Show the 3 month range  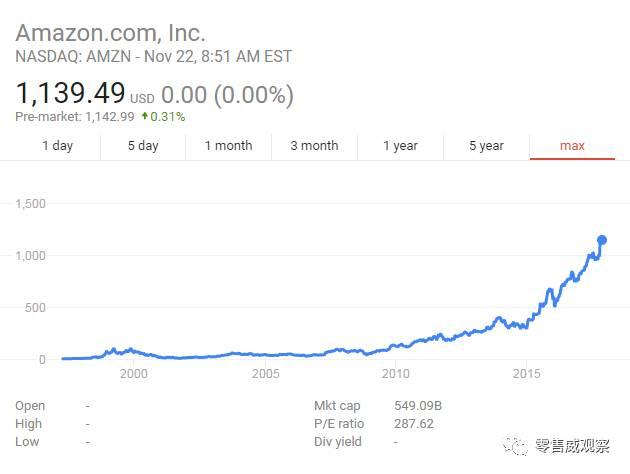[314, 146]
